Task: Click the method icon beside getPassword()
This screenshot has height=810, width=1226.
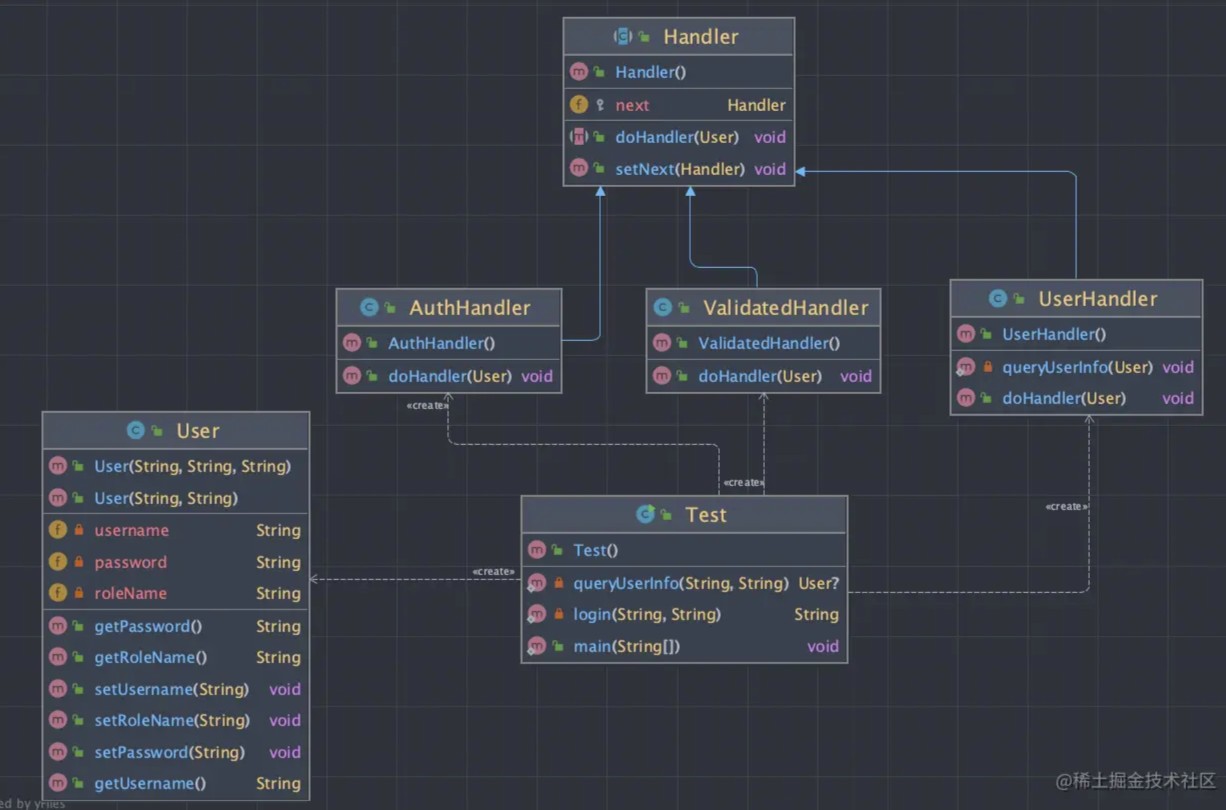Action: pos(58,626)
